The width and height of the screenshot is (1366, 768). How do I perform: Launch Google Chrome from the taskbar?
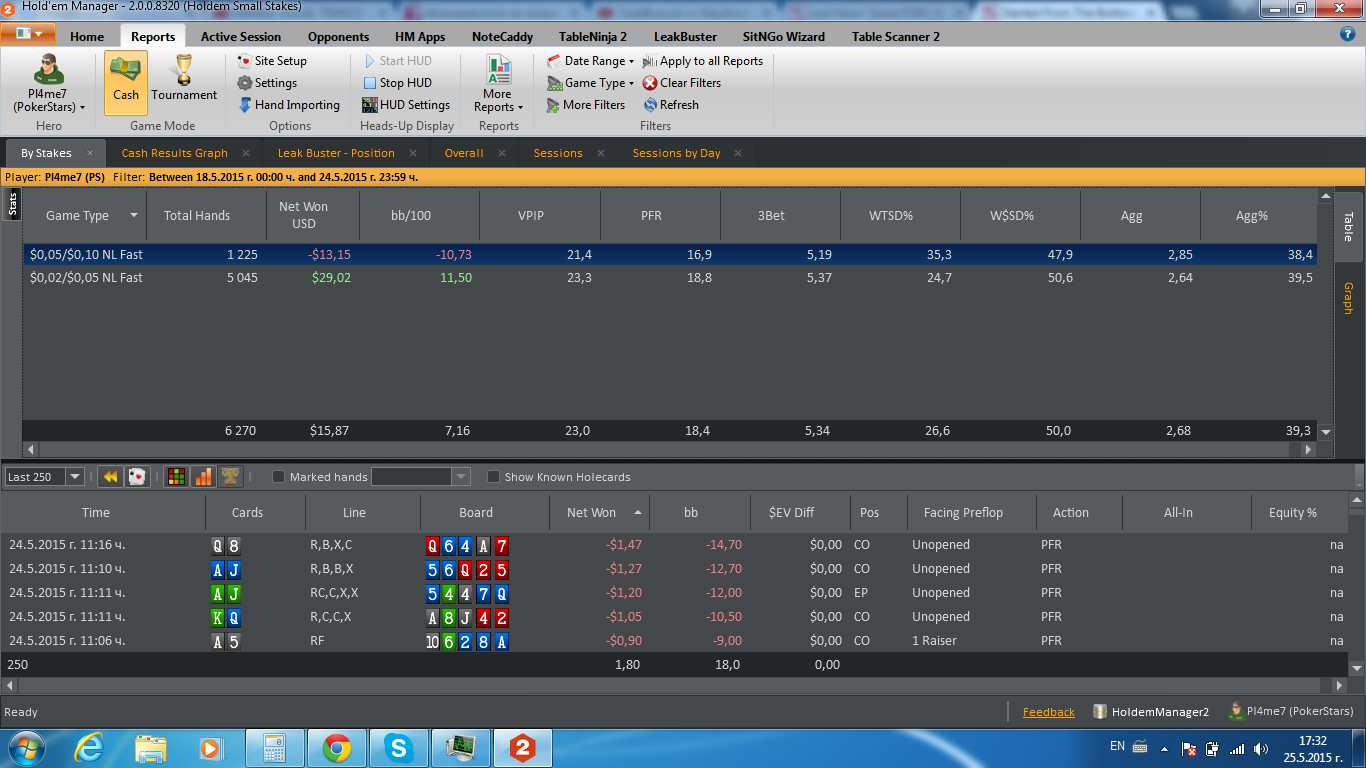tap(336, 748)
